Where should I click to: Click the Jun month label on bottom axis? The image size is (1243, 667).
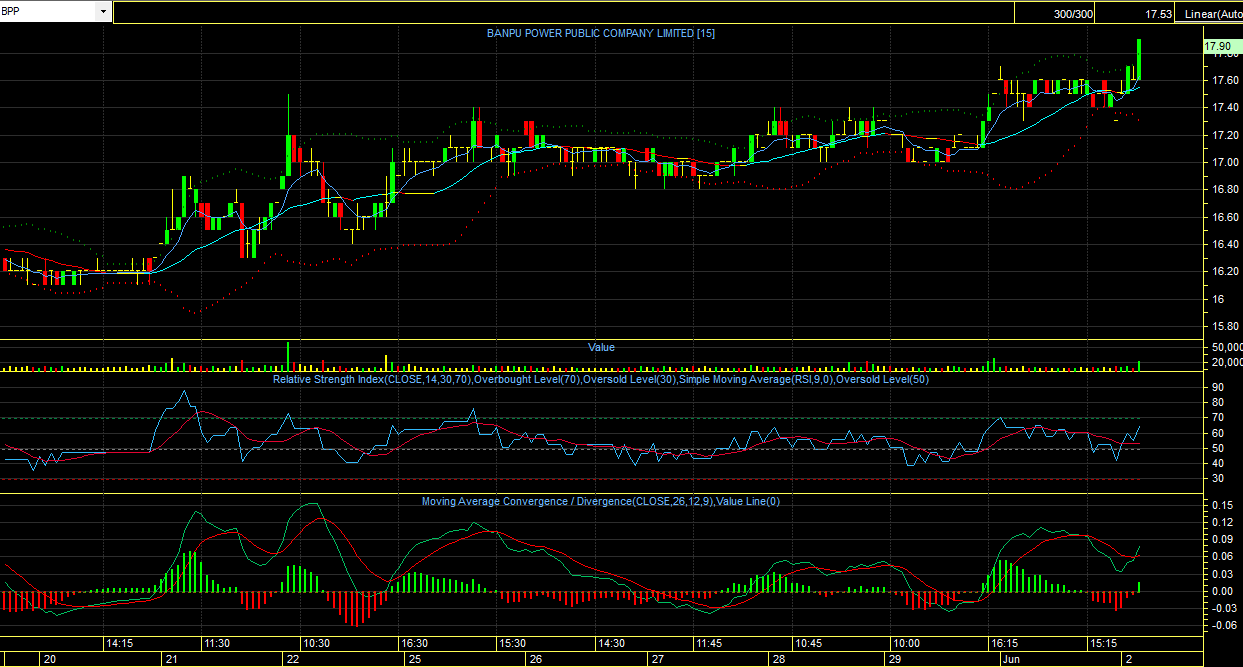tap(1010, 660)
